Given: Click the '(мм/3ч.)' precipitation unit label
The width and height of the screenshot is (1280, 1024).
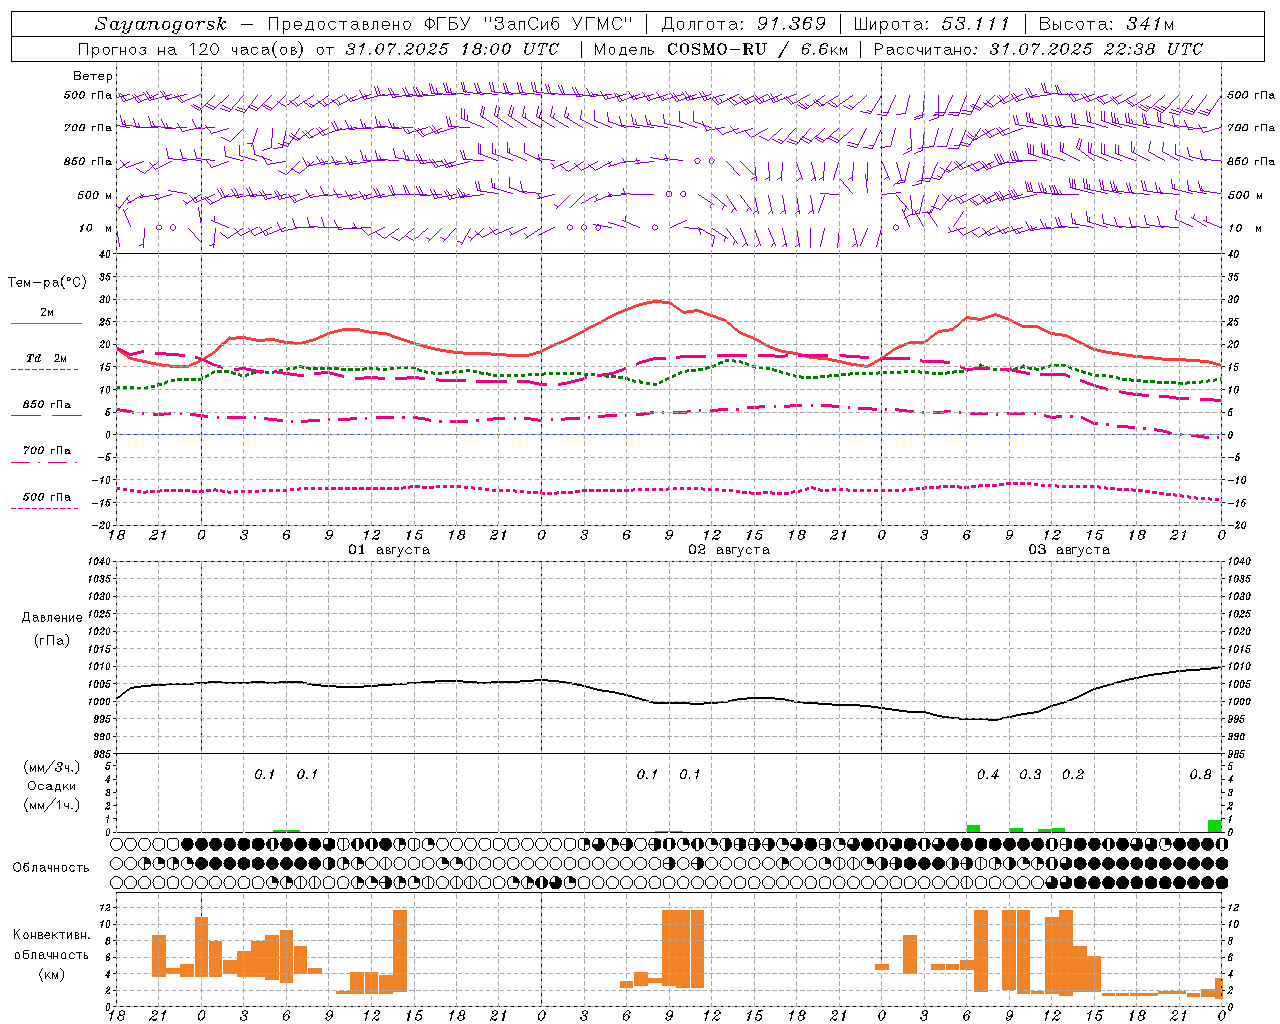Looking at the screenshot, I should (51, 767).
